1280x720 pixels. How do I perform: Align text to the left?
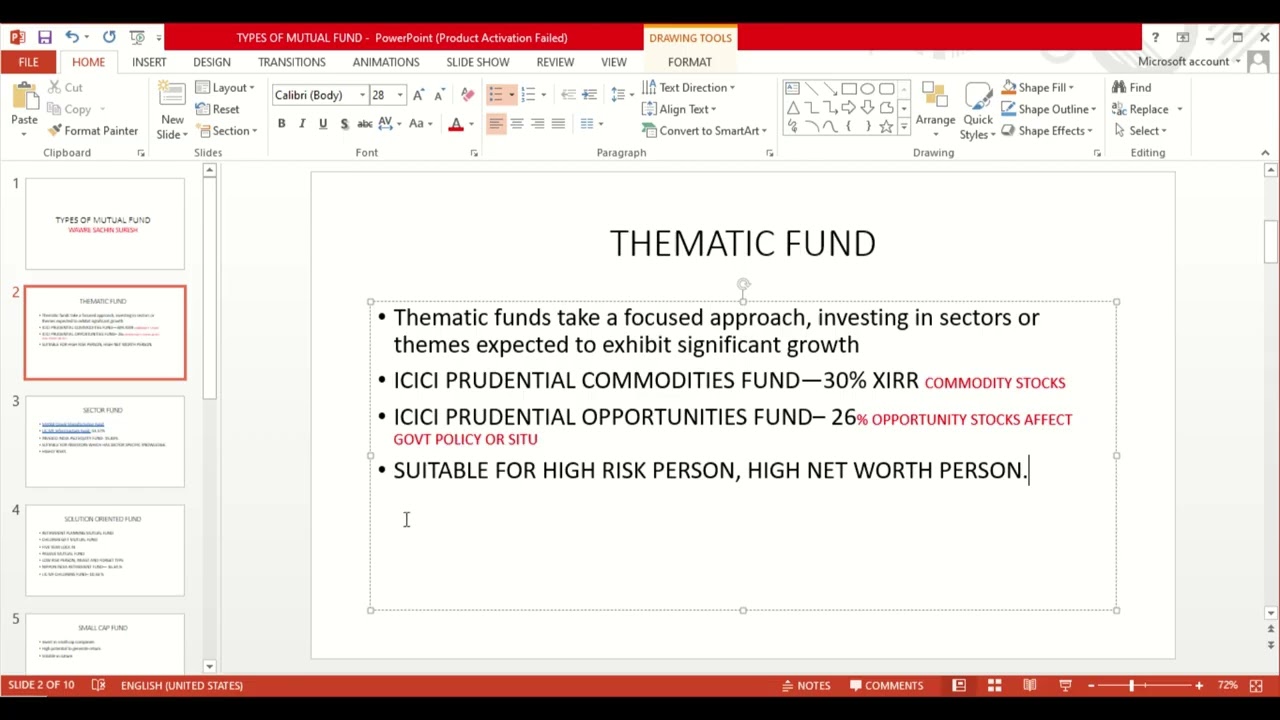(x=496, y=124)
